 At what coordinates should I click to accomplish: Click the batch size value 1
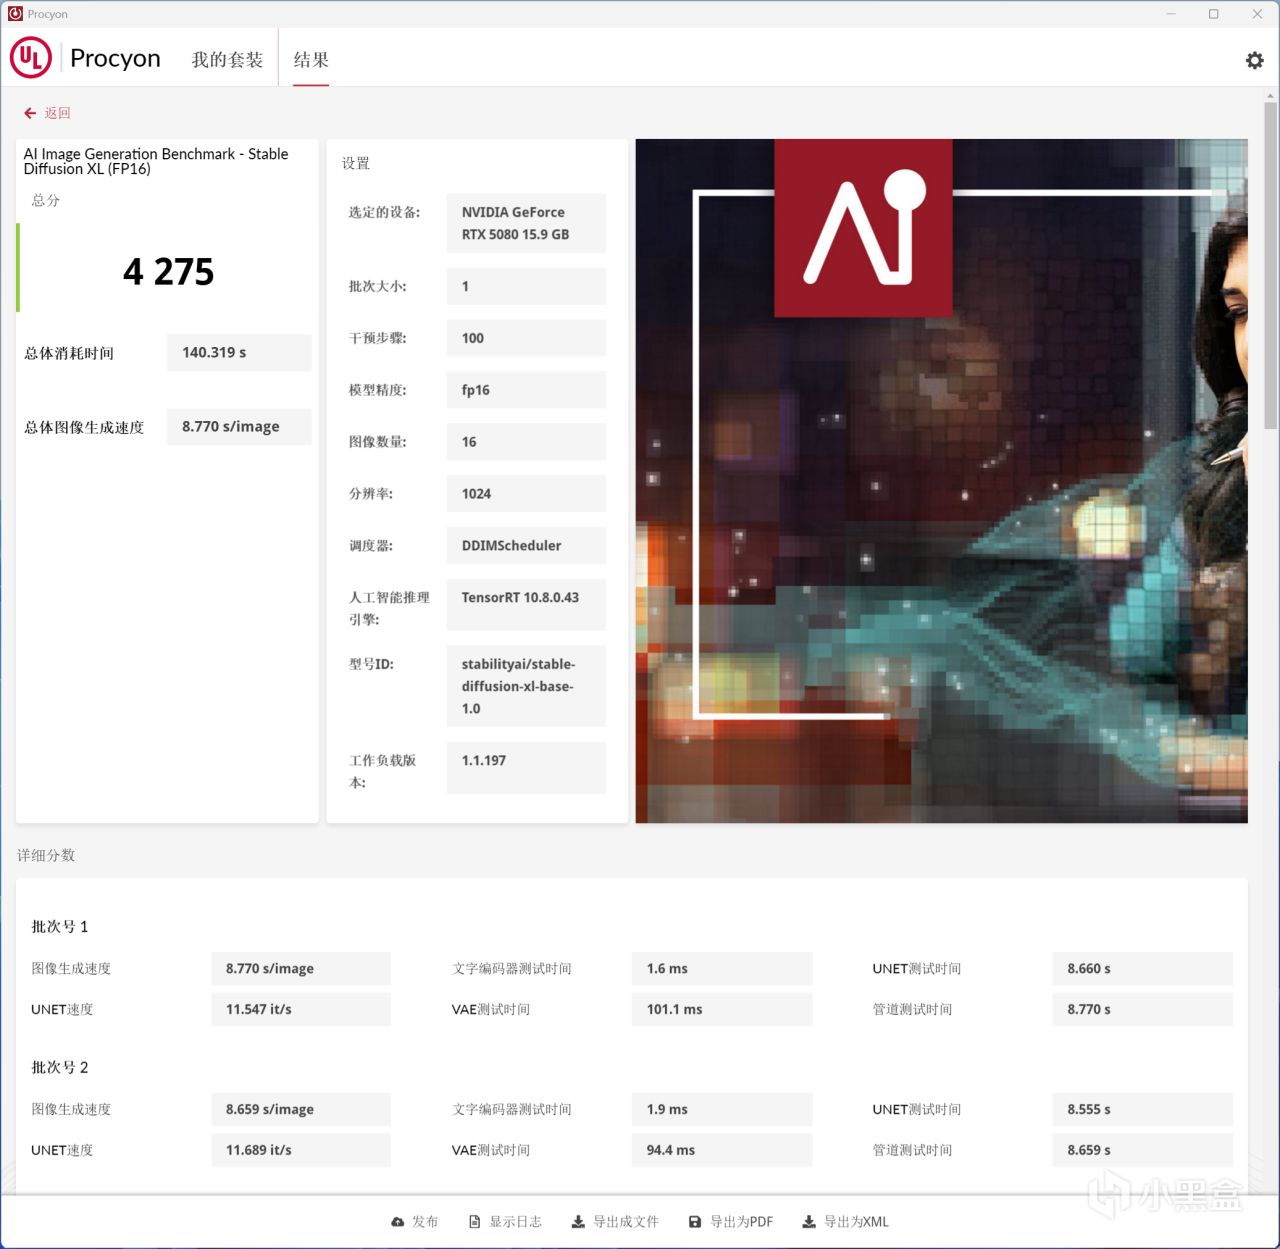tap(526, 286)
